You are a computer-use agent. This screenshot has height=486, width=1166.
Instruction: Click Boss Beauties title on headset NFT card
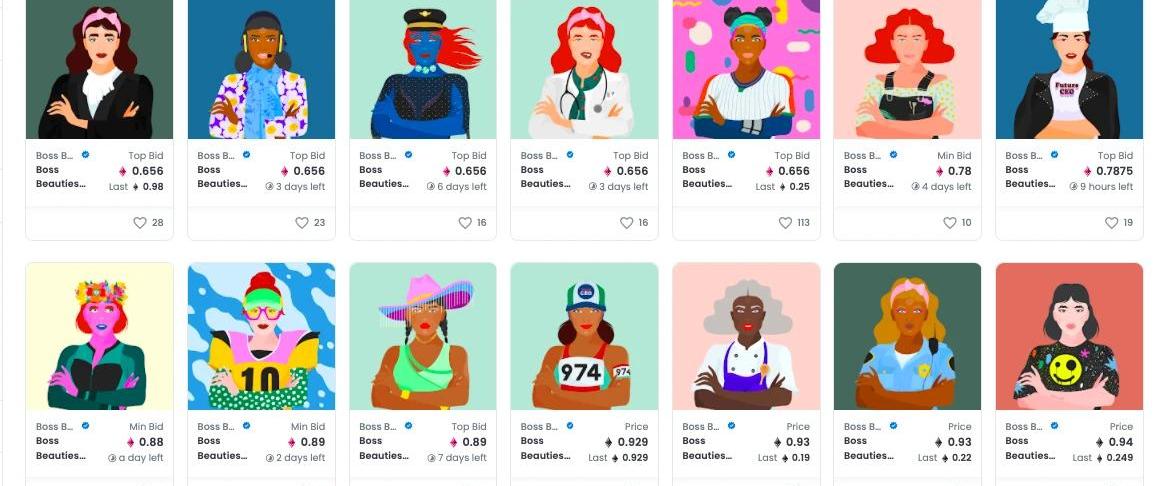[x=222, y=177]
